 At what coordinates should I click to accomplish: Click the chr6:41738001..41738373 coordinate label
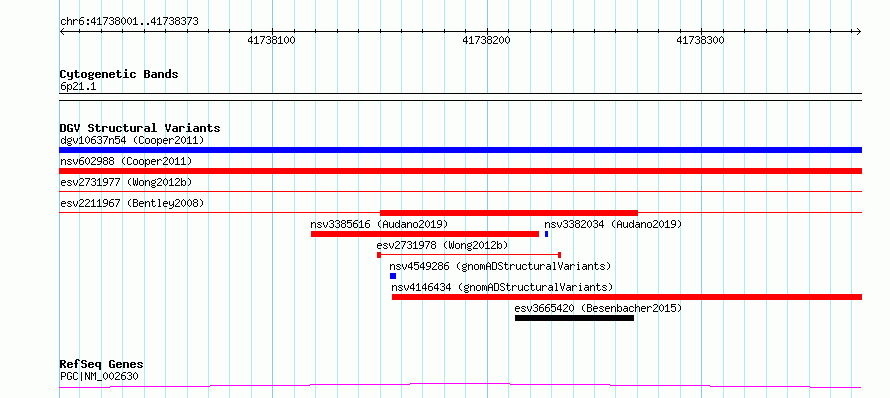pyautogui.click(x=129, y=22)
